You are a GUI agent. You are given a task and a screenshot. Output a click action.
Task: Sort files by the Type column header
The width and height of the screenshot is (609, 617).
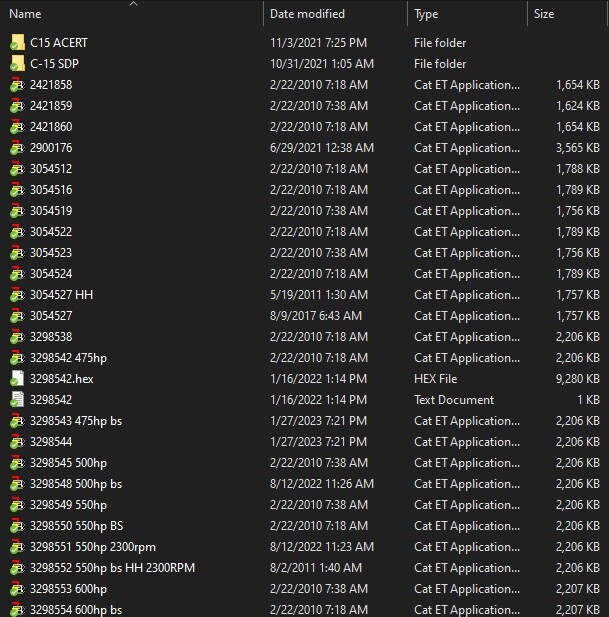426,14
